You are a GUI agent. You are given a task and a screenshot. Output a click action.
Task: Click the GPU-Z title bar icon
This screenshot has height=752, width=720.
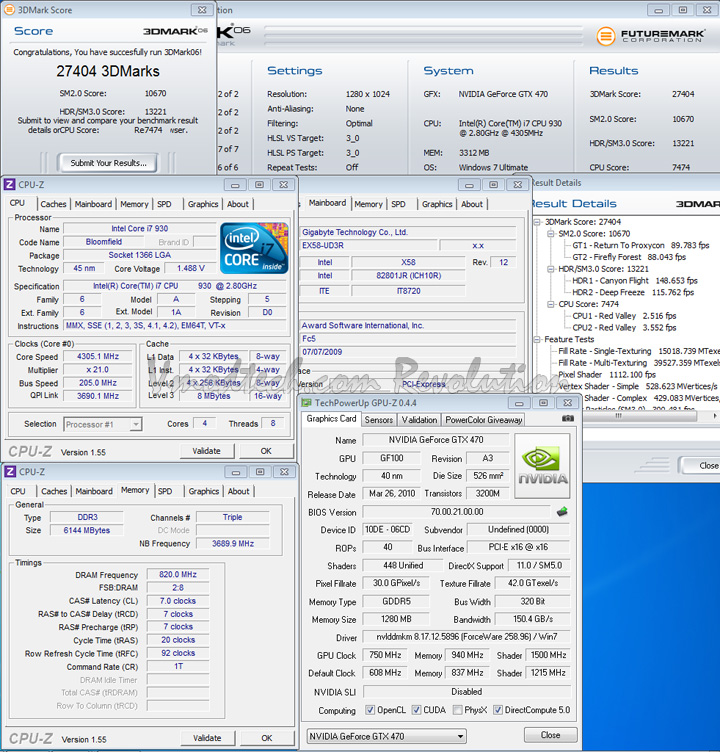(306, 403)
